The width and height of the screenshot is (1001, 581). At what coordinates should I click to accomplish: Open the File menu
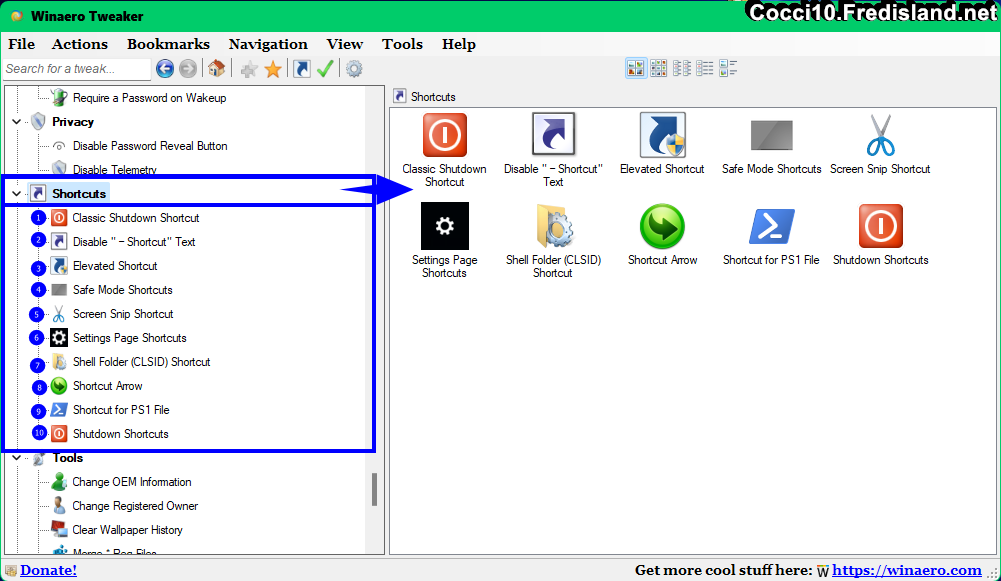click(21, 44)
